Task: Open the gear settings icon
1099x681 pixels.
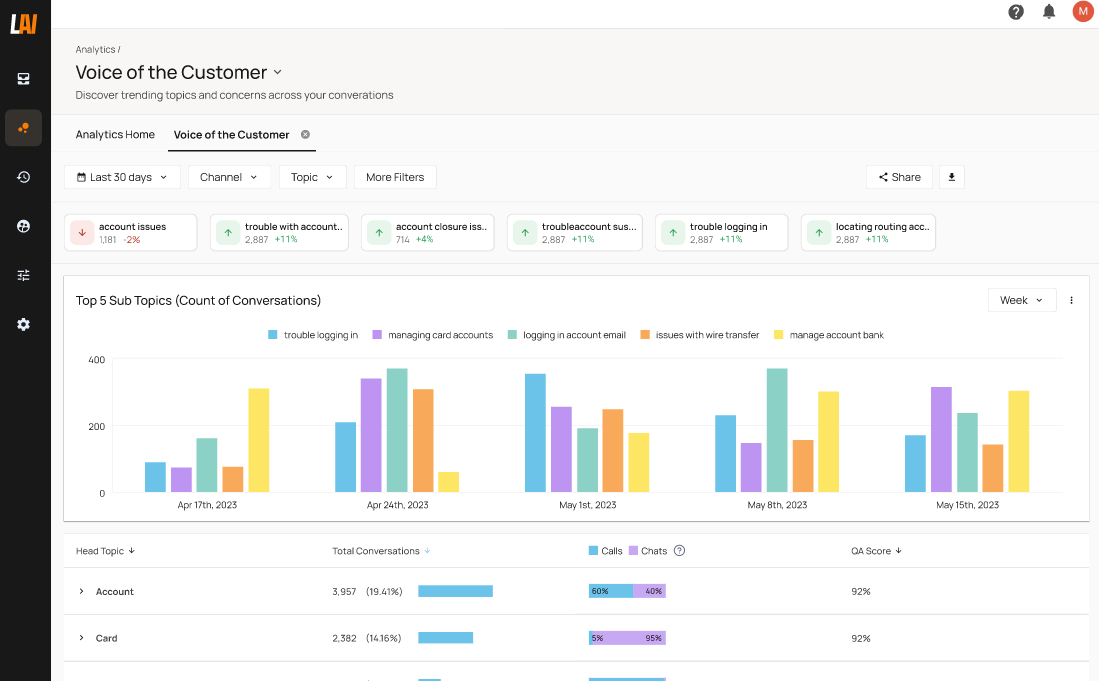Action: tap(23, 324)
